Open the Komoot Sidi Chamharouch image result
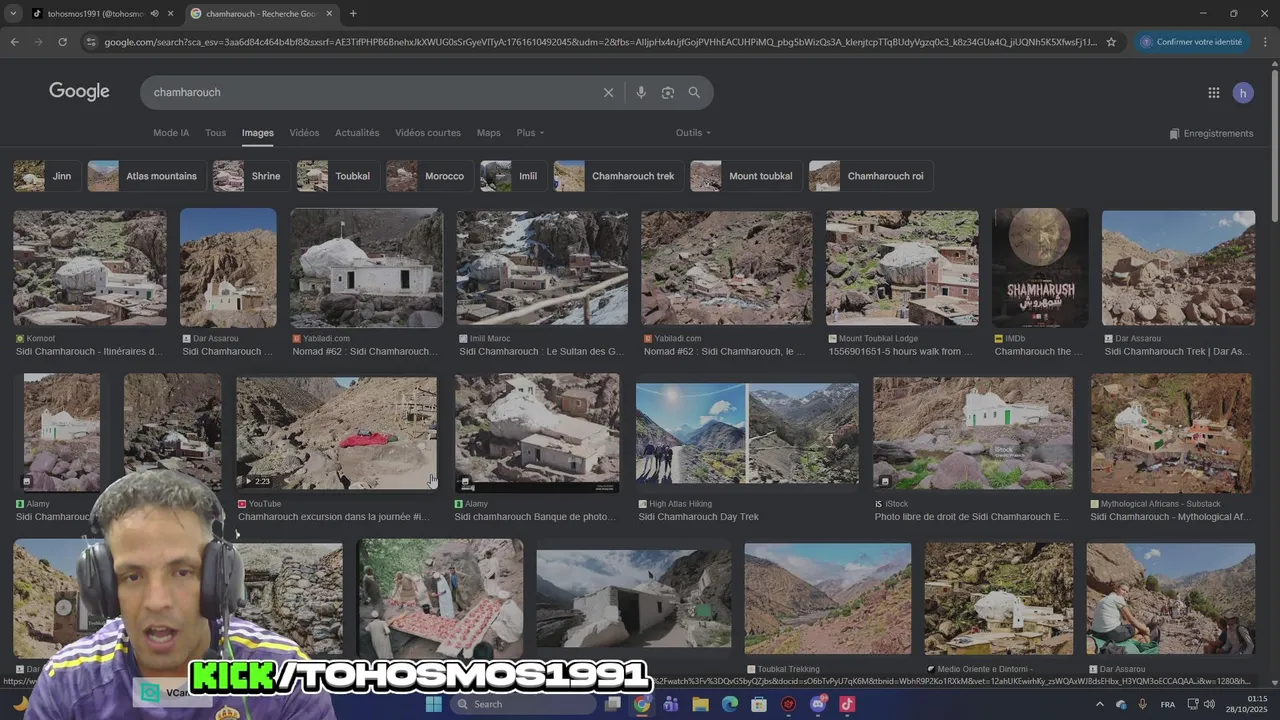The image size is (1280, 720). 90,268
